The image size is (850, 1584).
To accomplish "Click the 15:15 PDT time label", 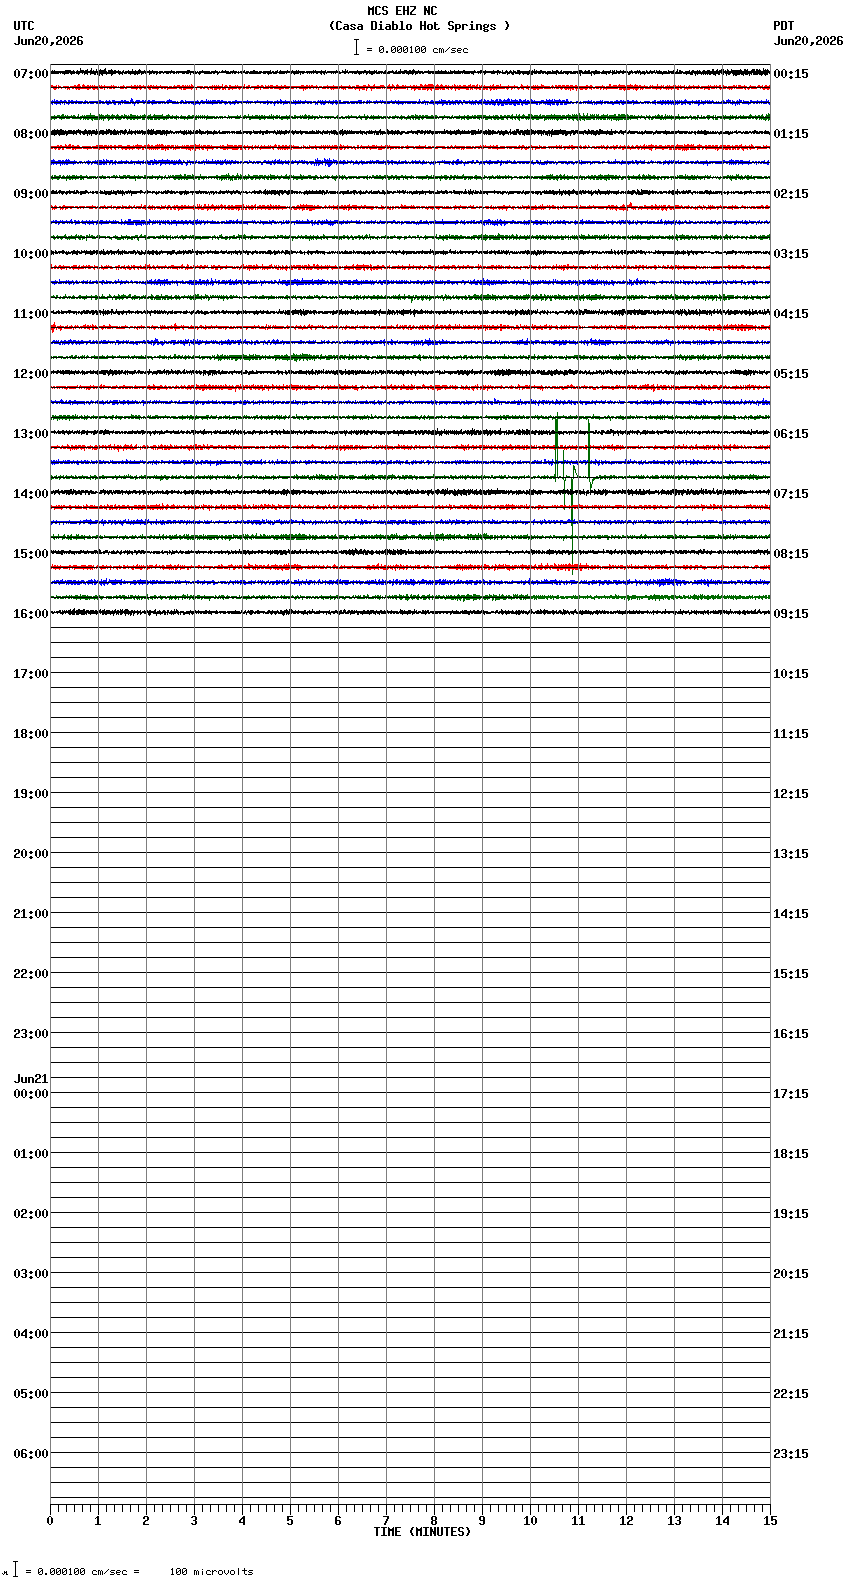I will 791,974.
